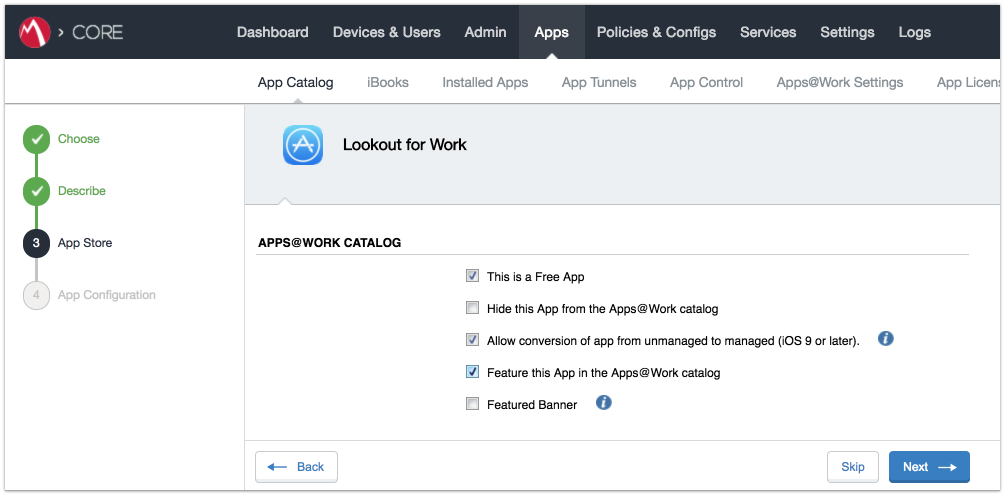Select the Describe step label
Viewport: 1005px width, 496px height.
pyautogui.click(x=81, y=191)
